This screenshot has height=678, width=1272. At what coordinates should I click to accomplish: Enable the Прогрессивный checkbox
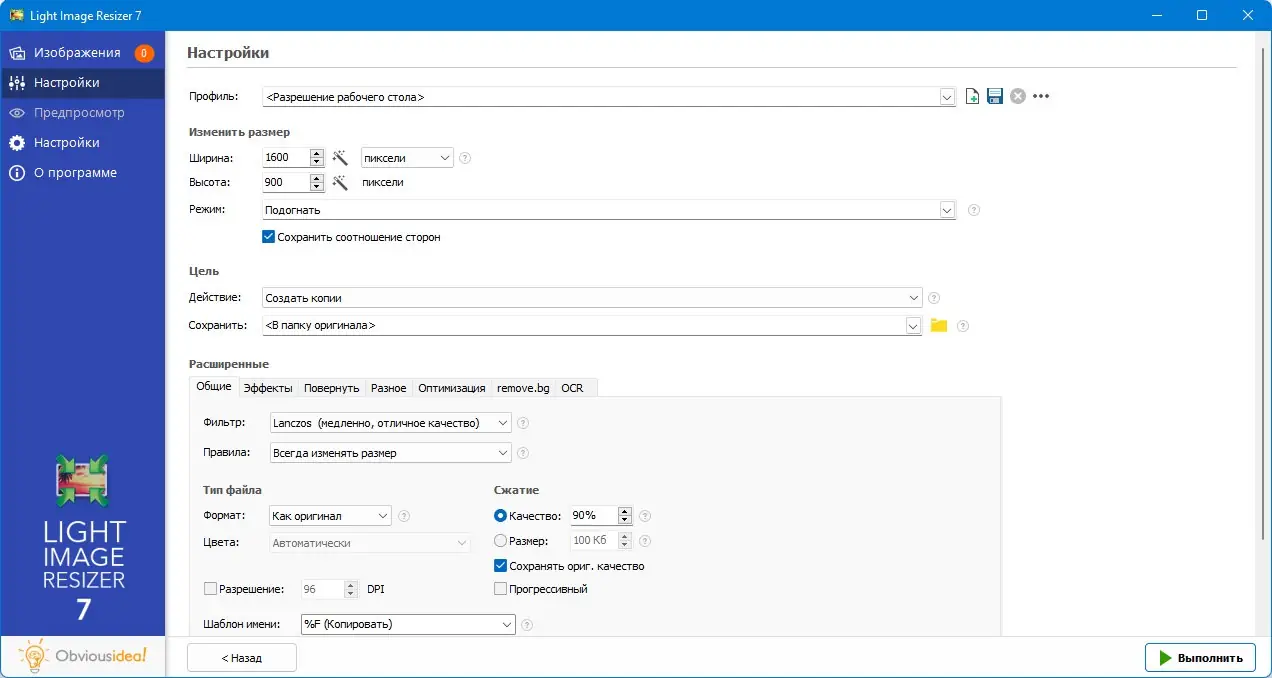(x=501, y=589)
